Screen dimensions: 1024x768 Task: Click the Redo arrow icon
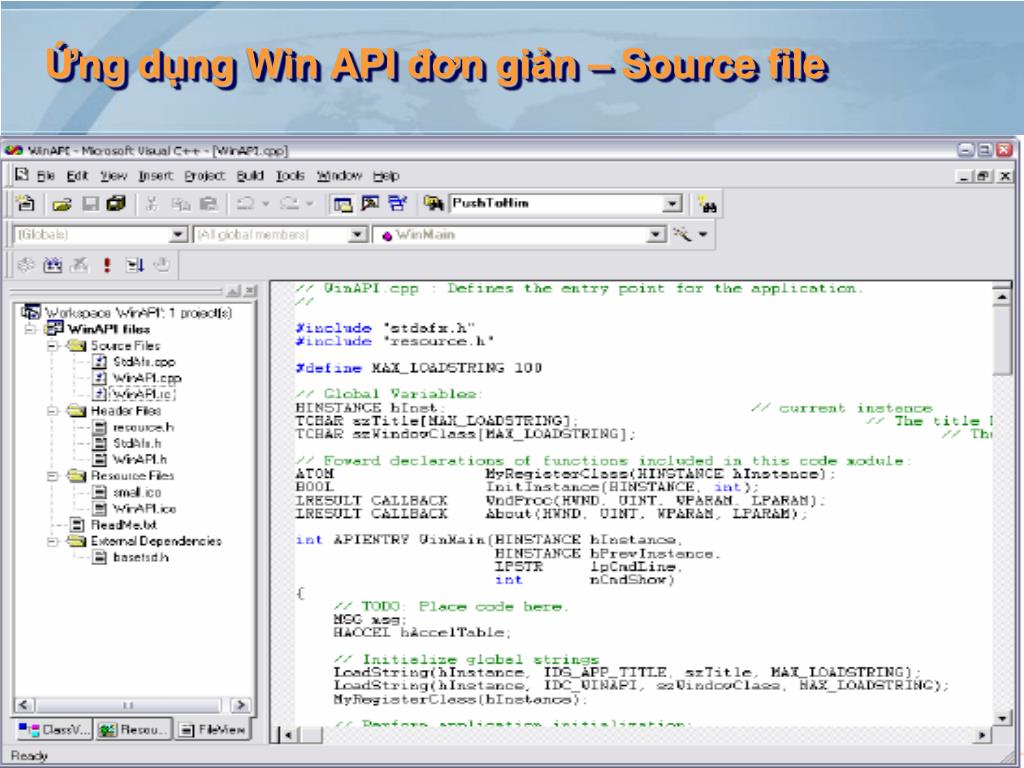point(289,204)
